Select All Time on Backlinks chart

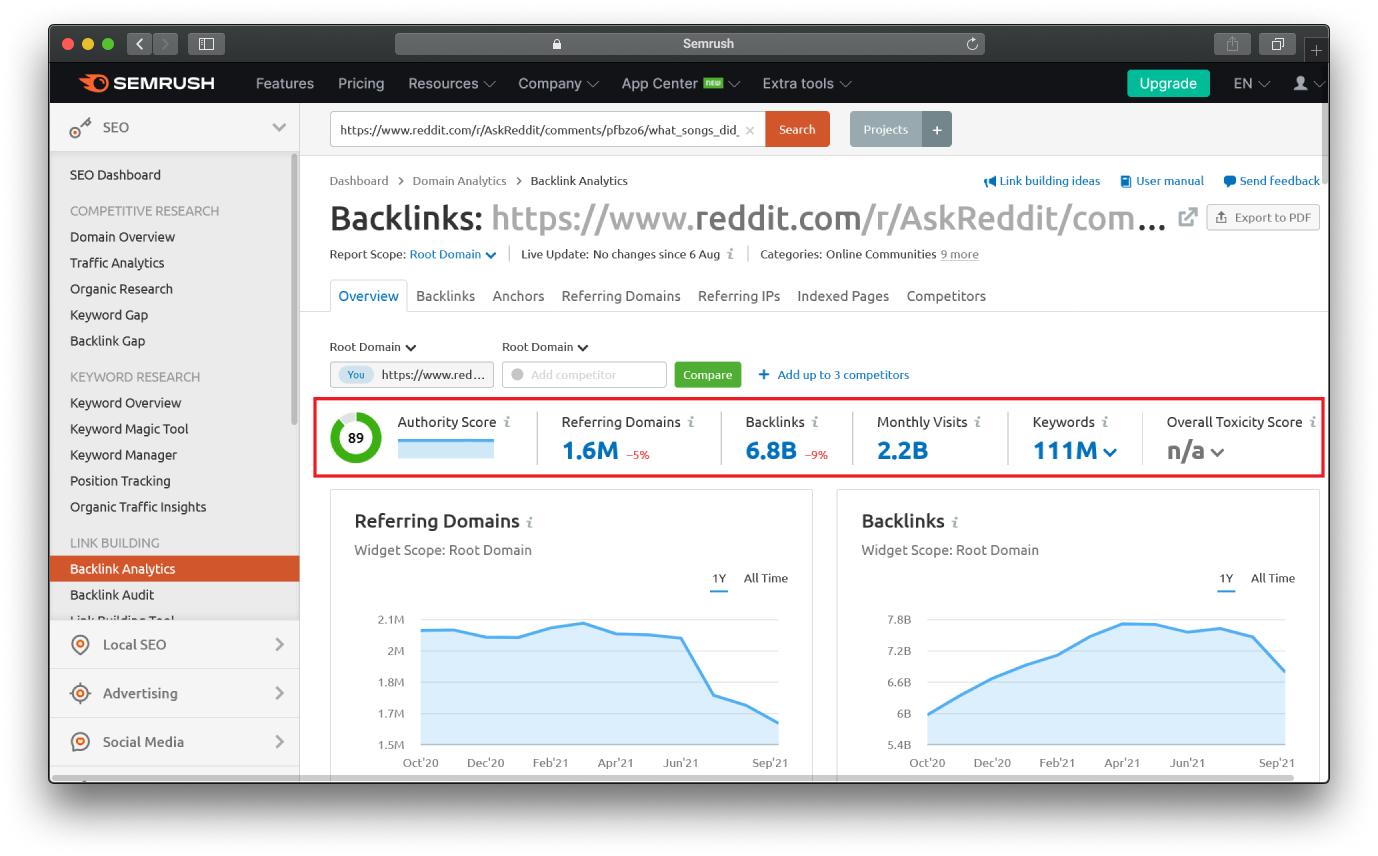[1273, 578]
